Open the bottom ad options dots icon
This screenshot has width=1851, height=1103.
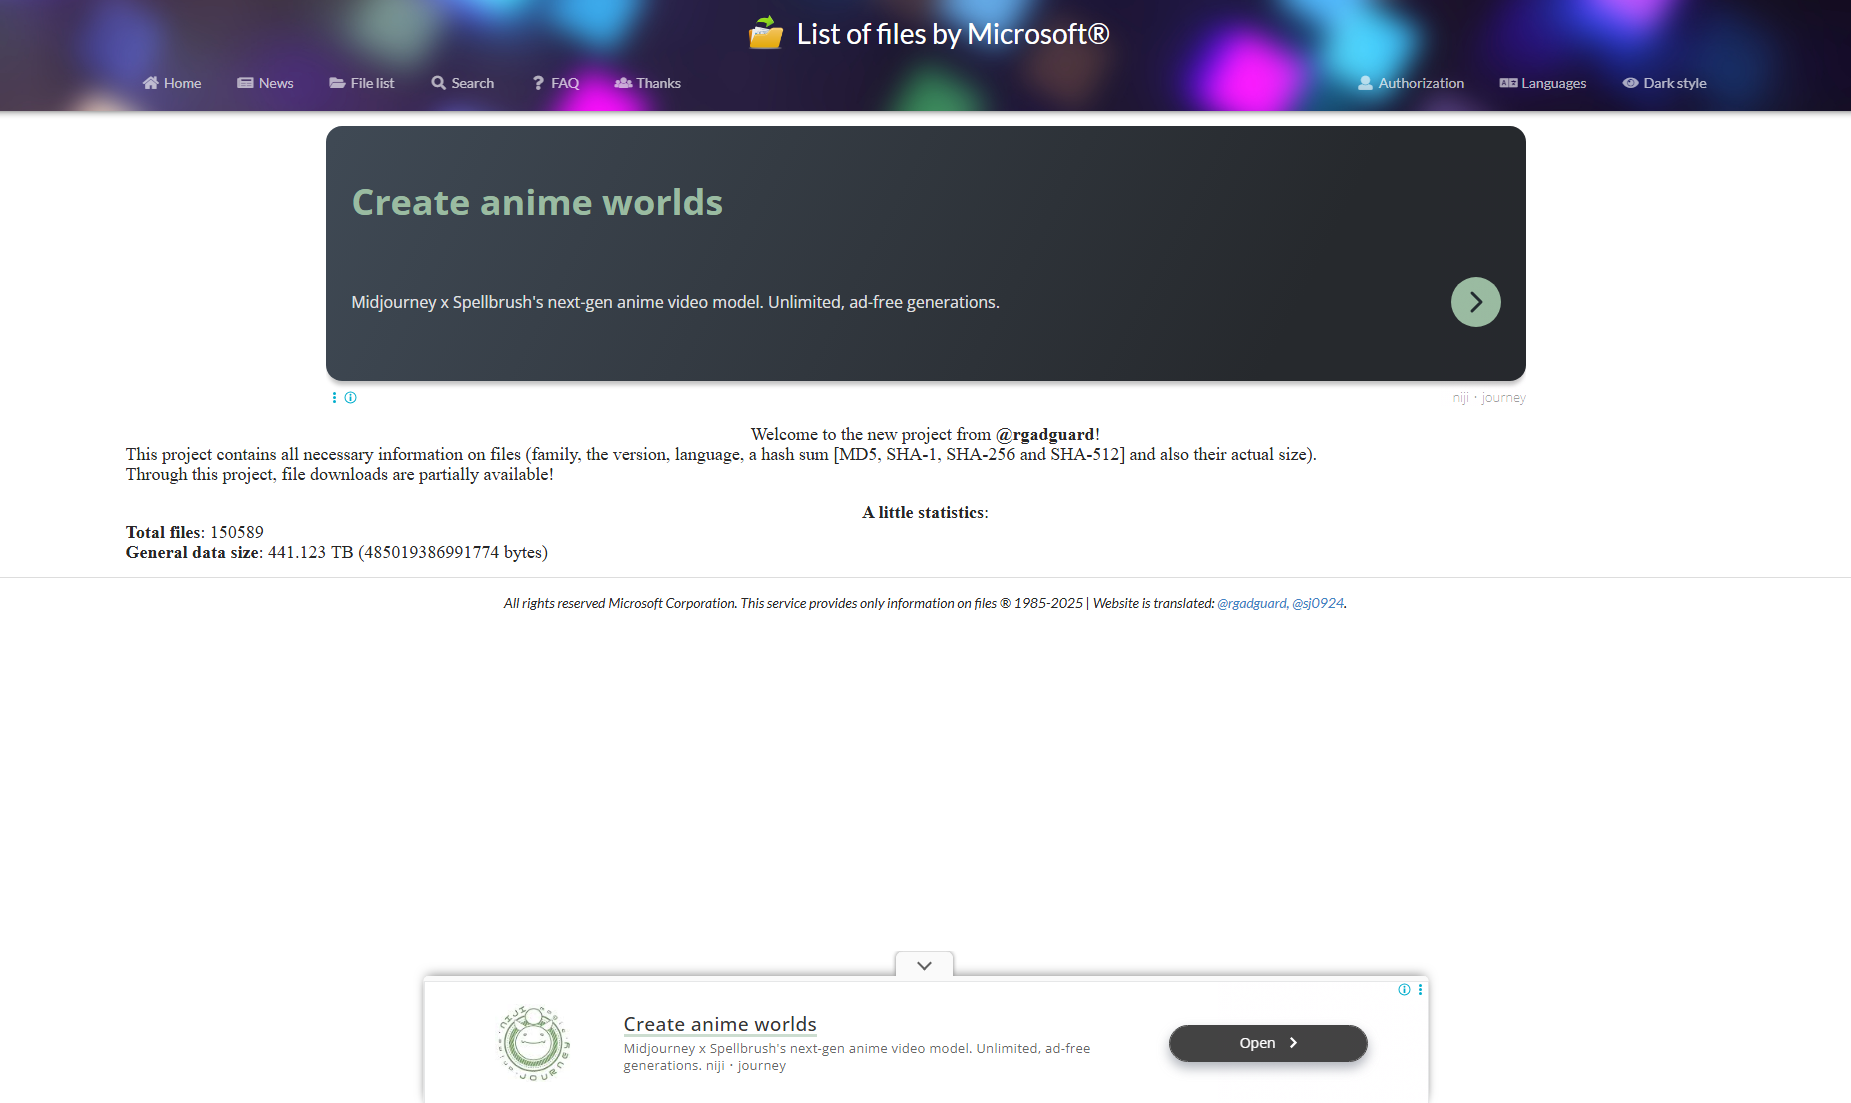(x=1420, y=990)
